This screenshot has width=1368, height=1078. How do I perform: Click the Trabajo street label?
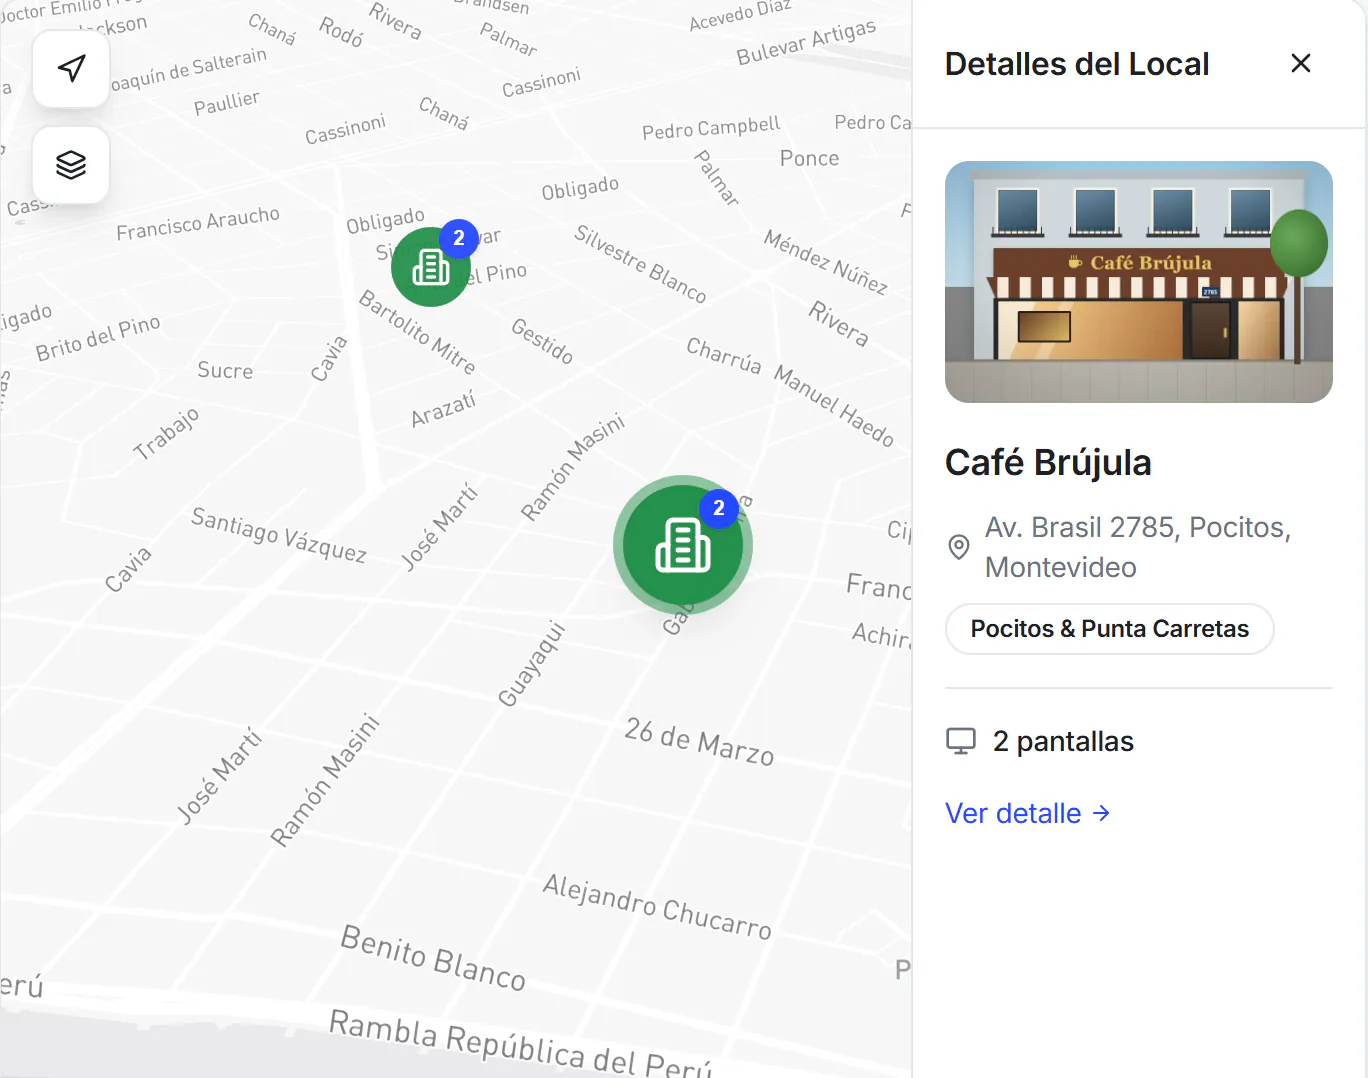[166, 433]
